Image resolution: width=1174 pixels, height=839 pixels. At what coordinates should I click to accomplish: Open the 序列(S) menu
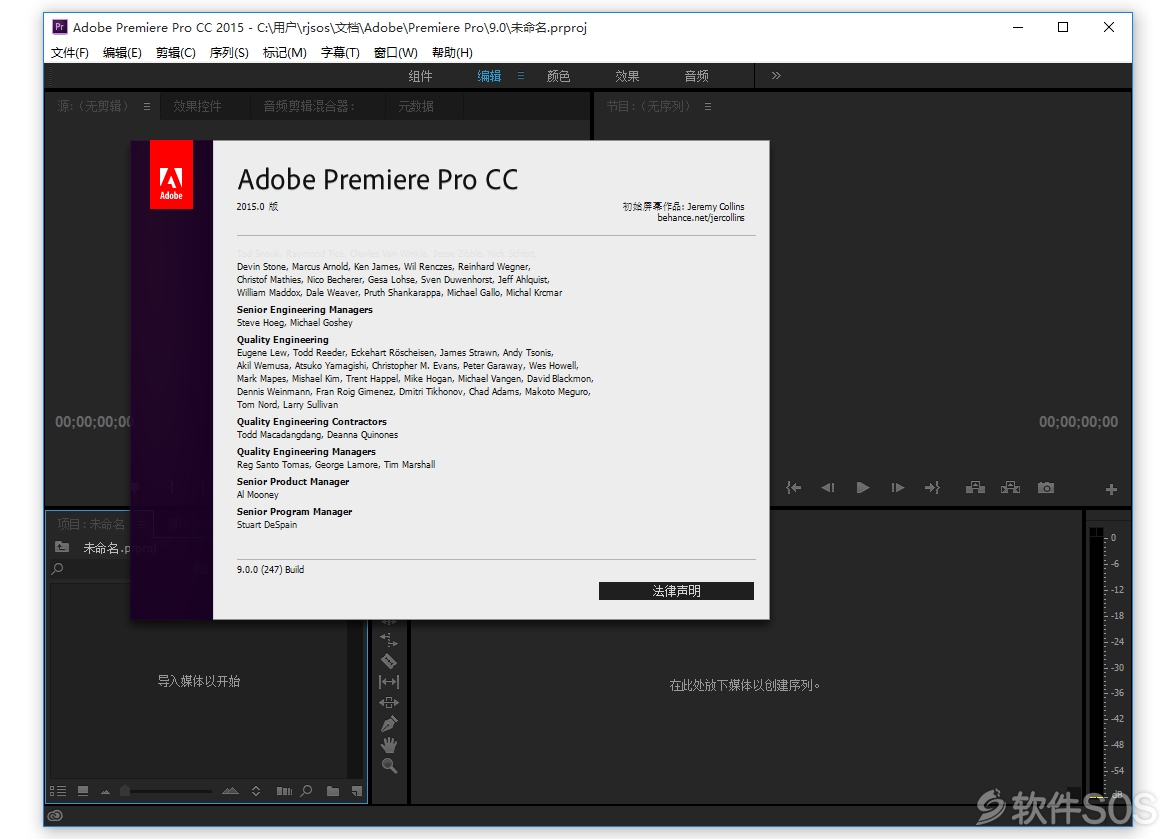coord(229,52)
